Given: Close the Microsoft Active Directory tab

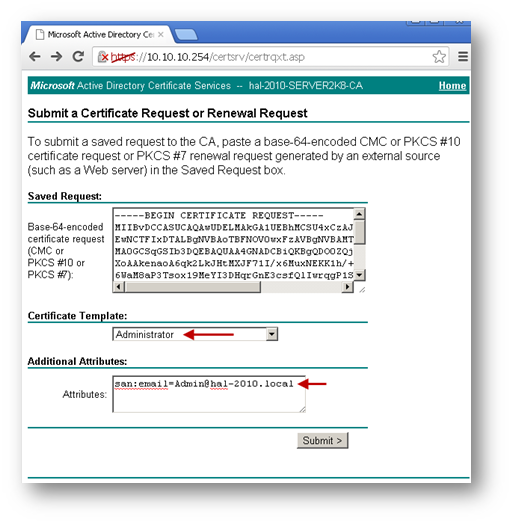Looking at the screenshot, I should pos(161,34).
